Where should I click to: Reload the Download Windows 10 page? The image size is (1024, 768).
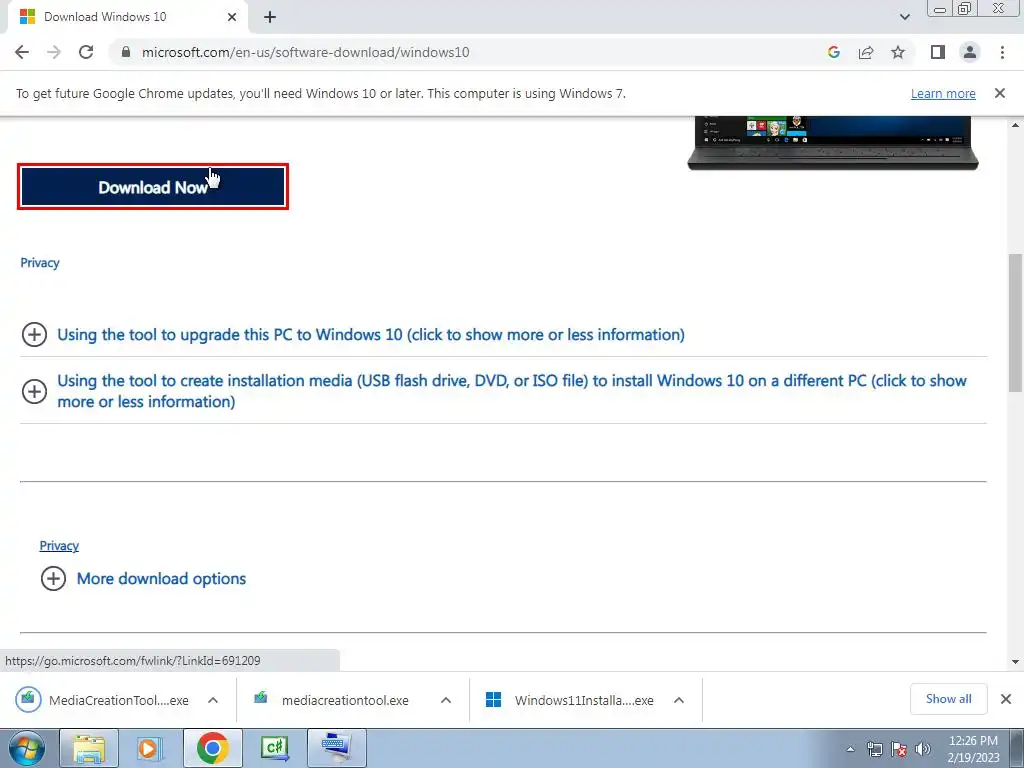point(86,52)
